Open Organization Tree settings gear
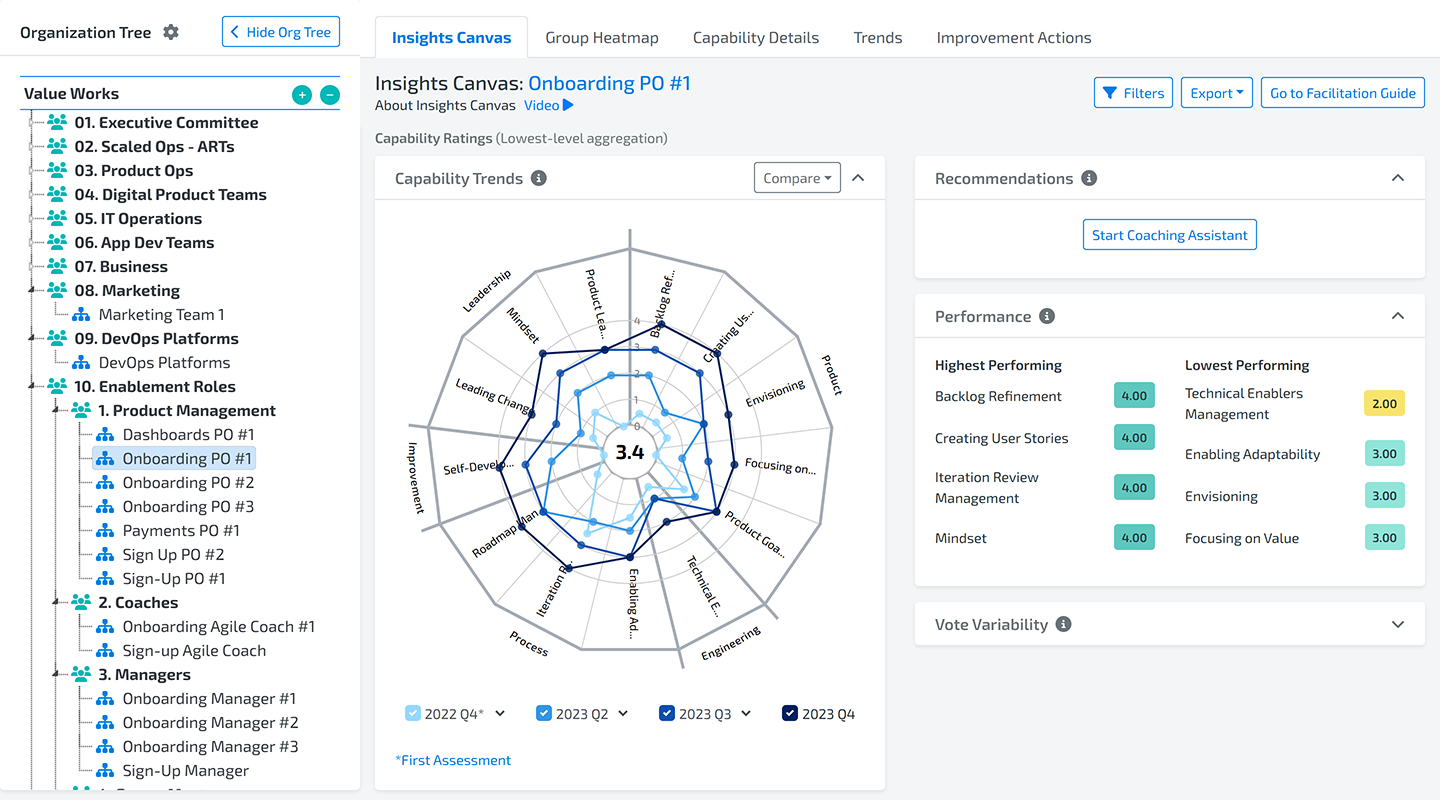Viewport: 1440px width, 800px height. tap(171, 32)
